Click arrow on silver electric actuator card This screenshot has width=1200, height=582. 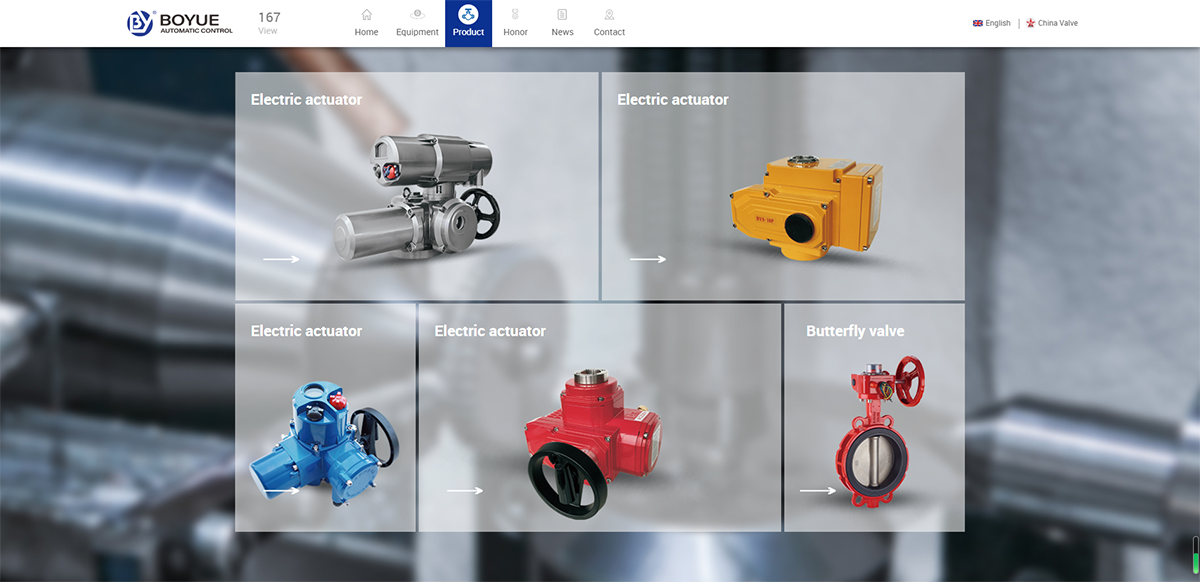(281, 260)
